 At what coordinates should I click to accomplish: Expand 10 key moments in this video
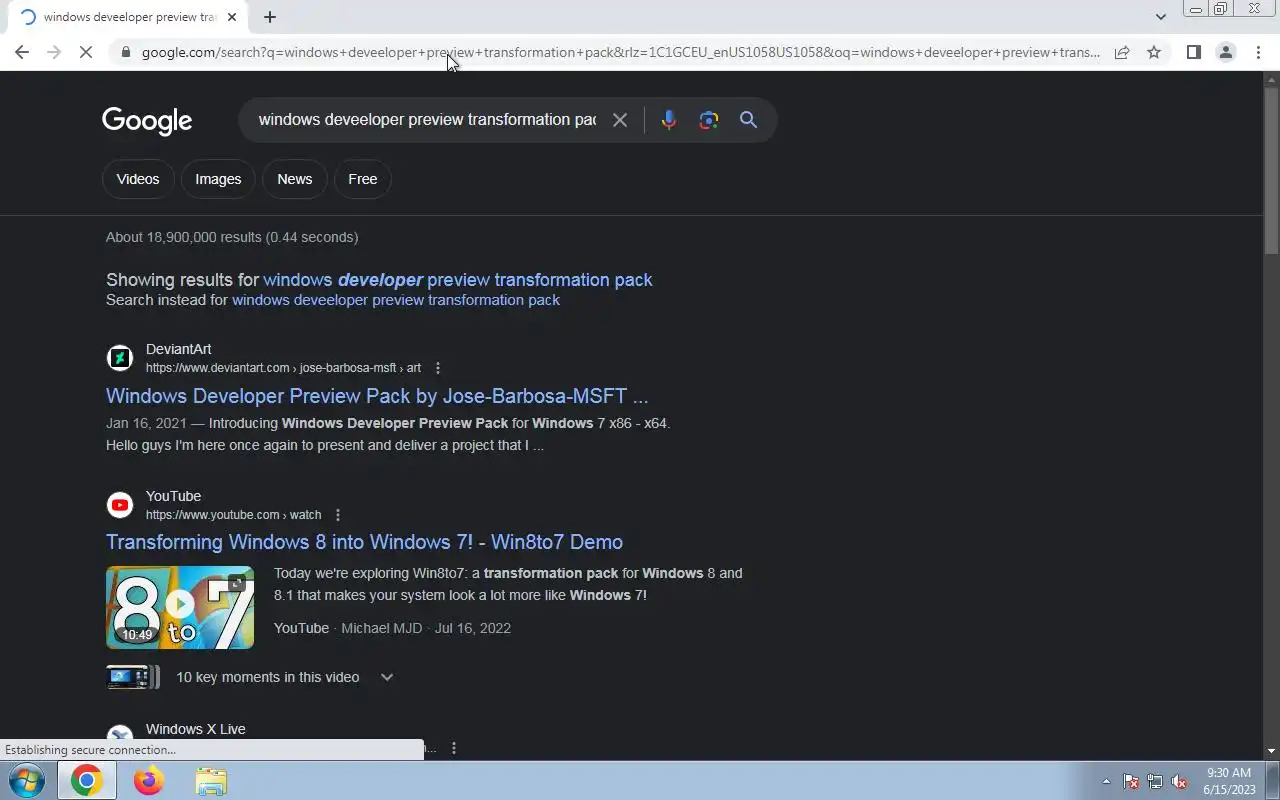click(x=387, y=677)
